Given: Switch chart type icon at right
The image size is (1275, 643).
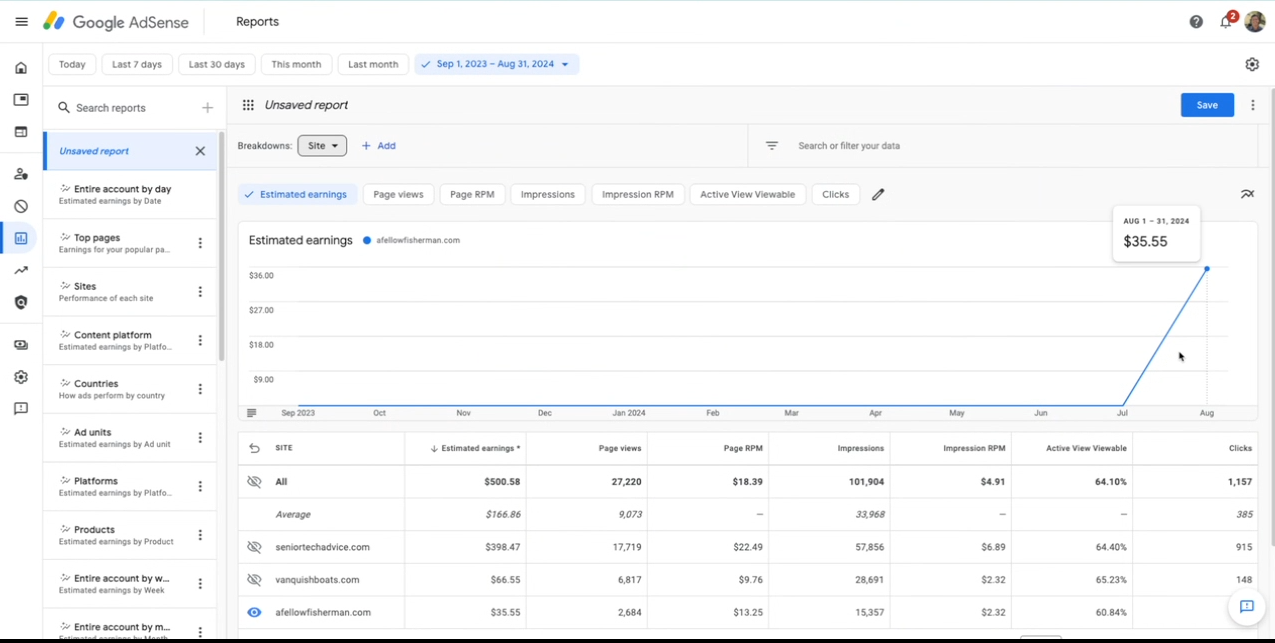Looking at the screenshot, I should [1247, 194].
